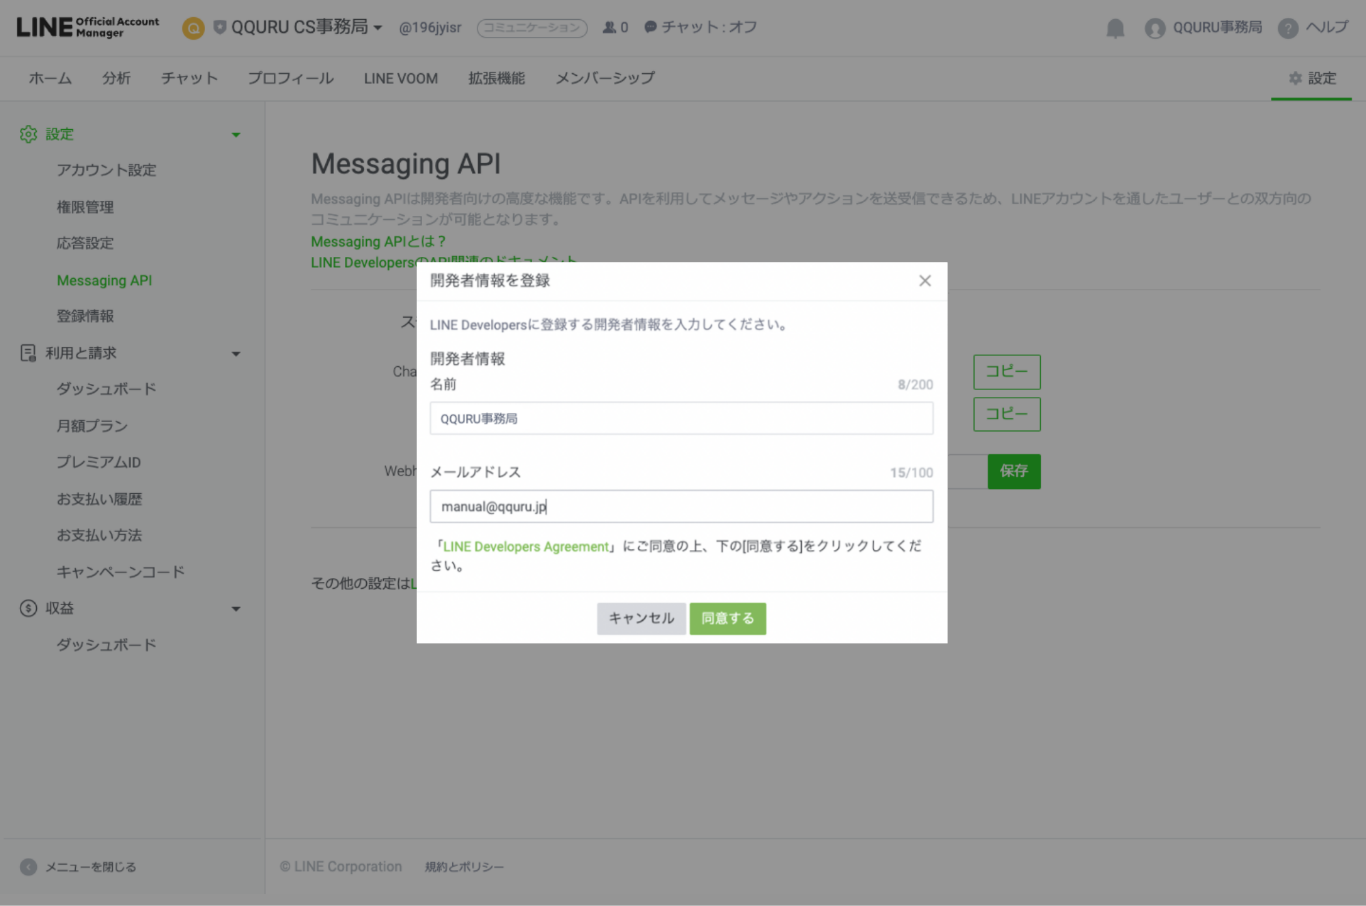This screenshot has height=906, width=1366.
Task: Close the developer registration dialog
Action: click(x=925, y=281)
